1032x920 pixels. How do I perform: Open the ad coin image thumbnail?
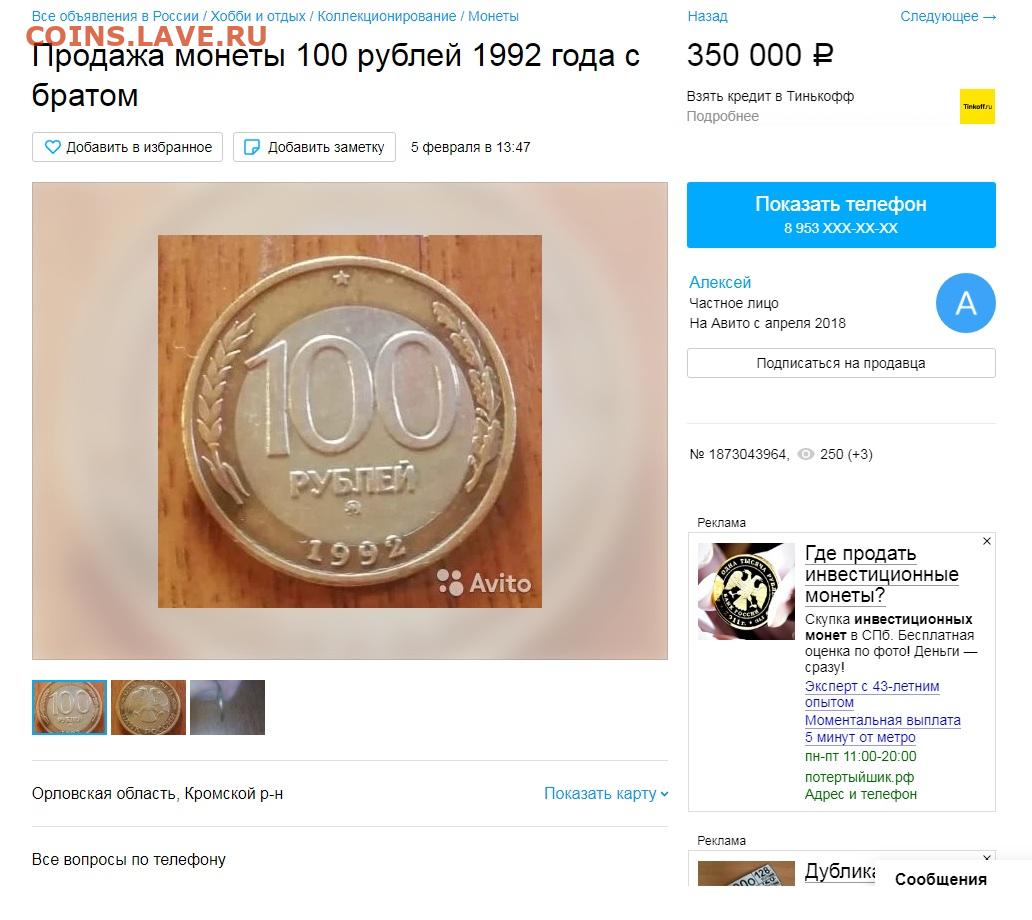pyautogui.click(x=746, y=591)
